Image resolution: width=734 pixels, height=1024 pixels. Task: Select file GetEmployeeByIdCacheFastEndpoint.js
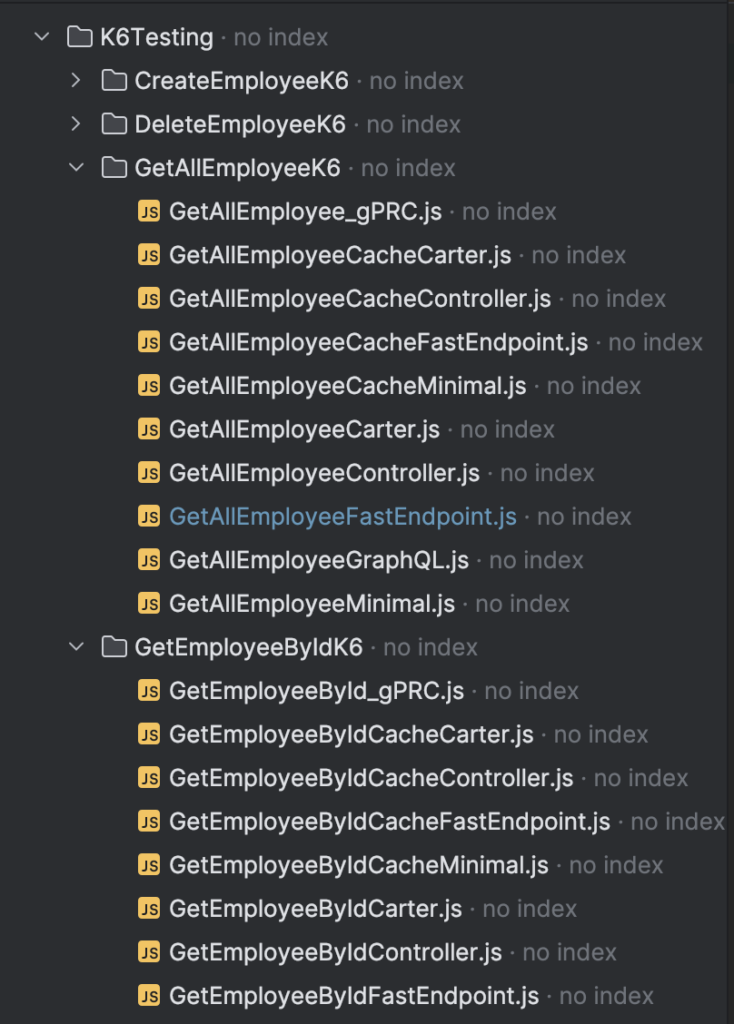[390, 822]
